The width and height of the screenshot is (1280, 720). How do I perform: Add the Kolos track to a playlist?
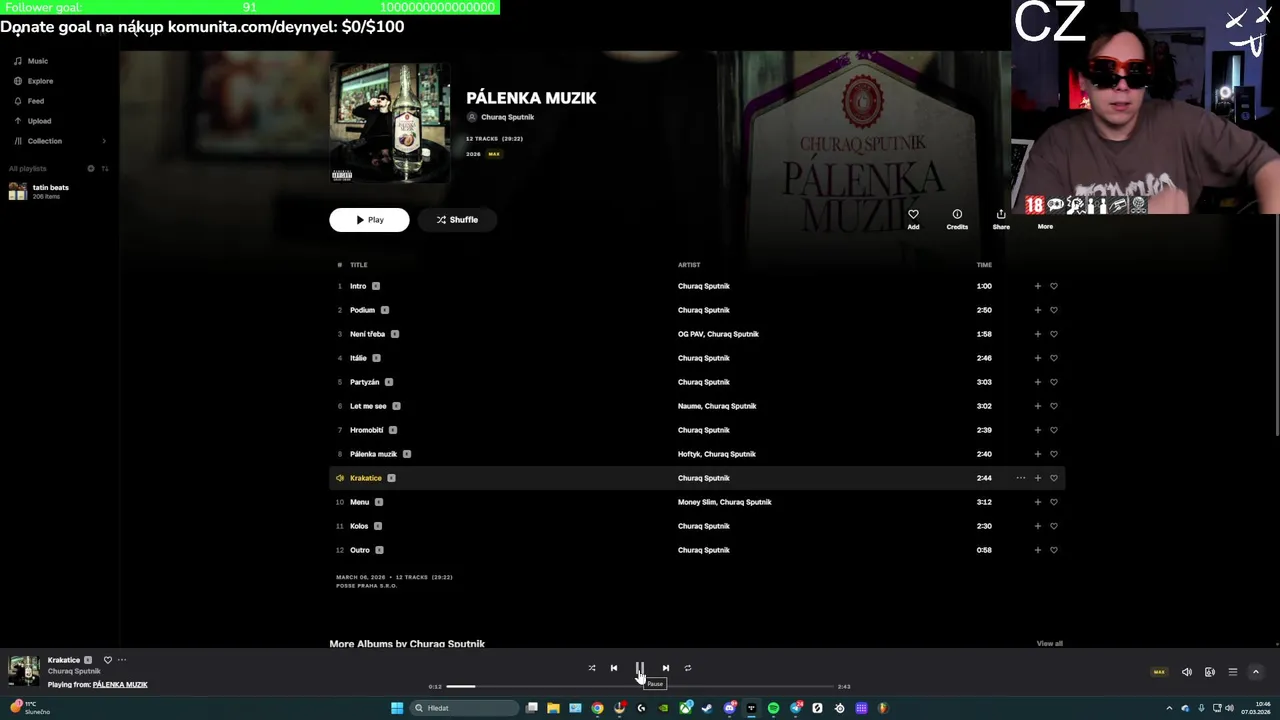tap(1037, 526)
